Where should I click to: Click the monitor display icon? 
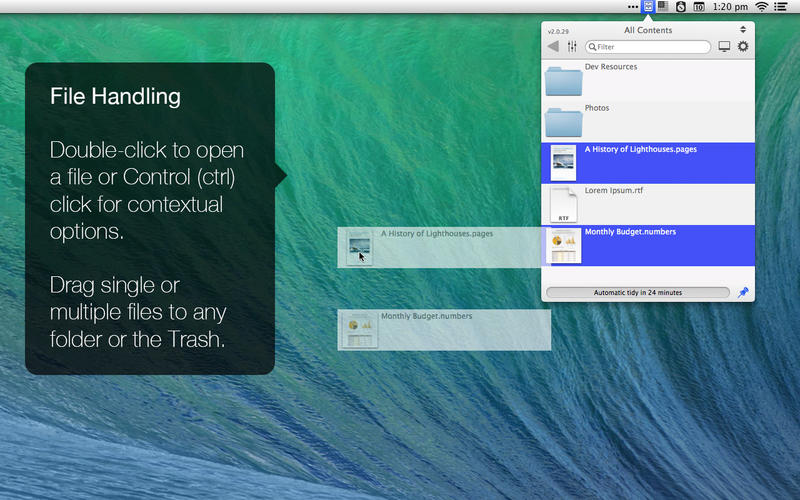tap(724, 46)
